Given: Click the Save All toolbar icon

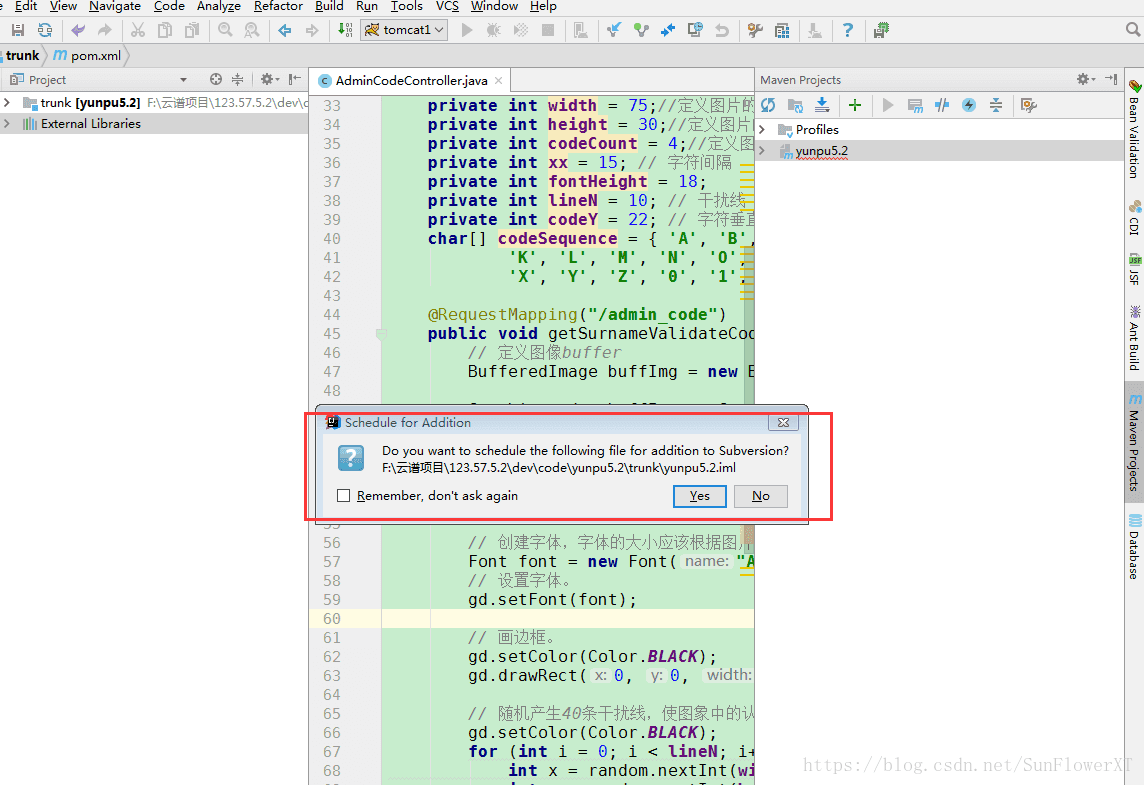Looking at the screenshot, I should [18, 30].
